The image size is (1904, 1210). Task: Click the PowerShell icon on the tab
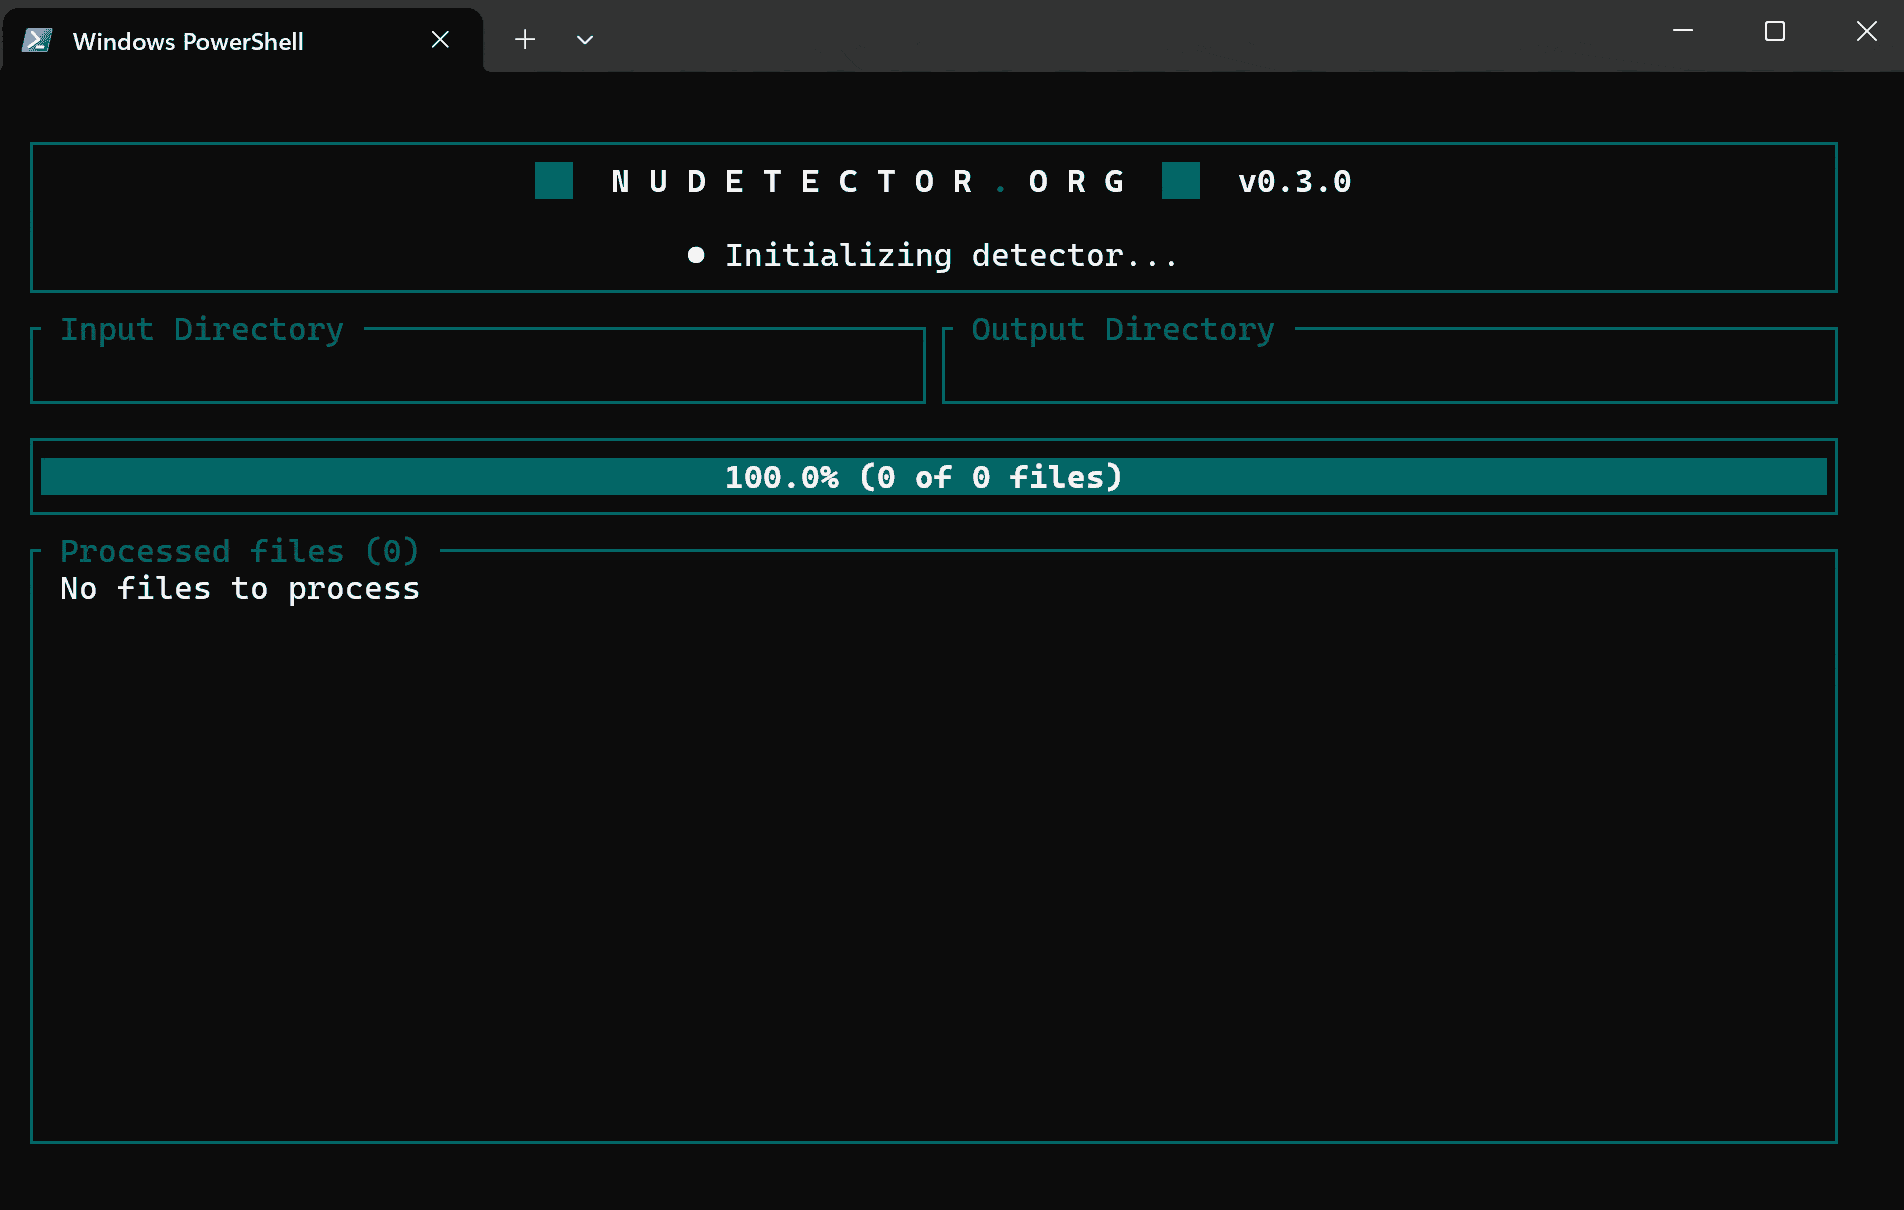[38, 40]
